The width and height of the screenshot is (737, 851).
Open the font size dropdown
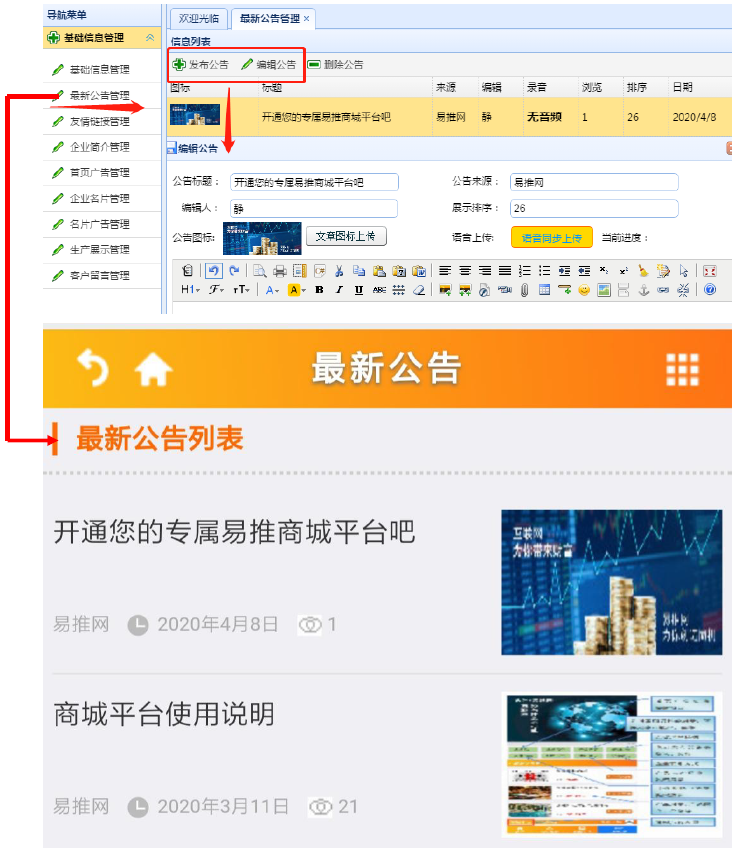pos(242,290)
